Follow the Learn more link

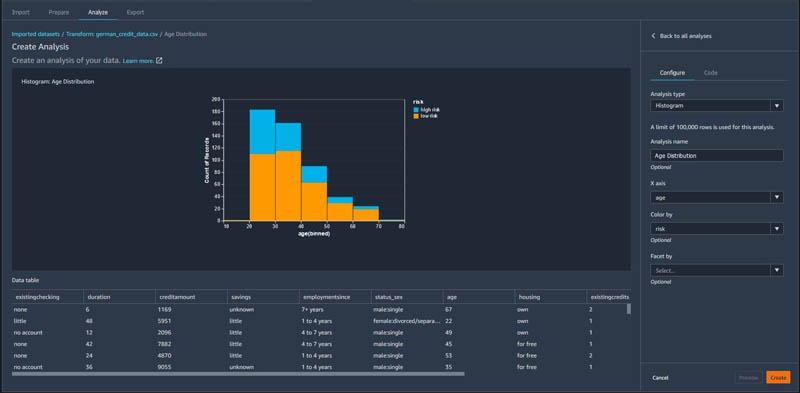(x=138, y=61)
